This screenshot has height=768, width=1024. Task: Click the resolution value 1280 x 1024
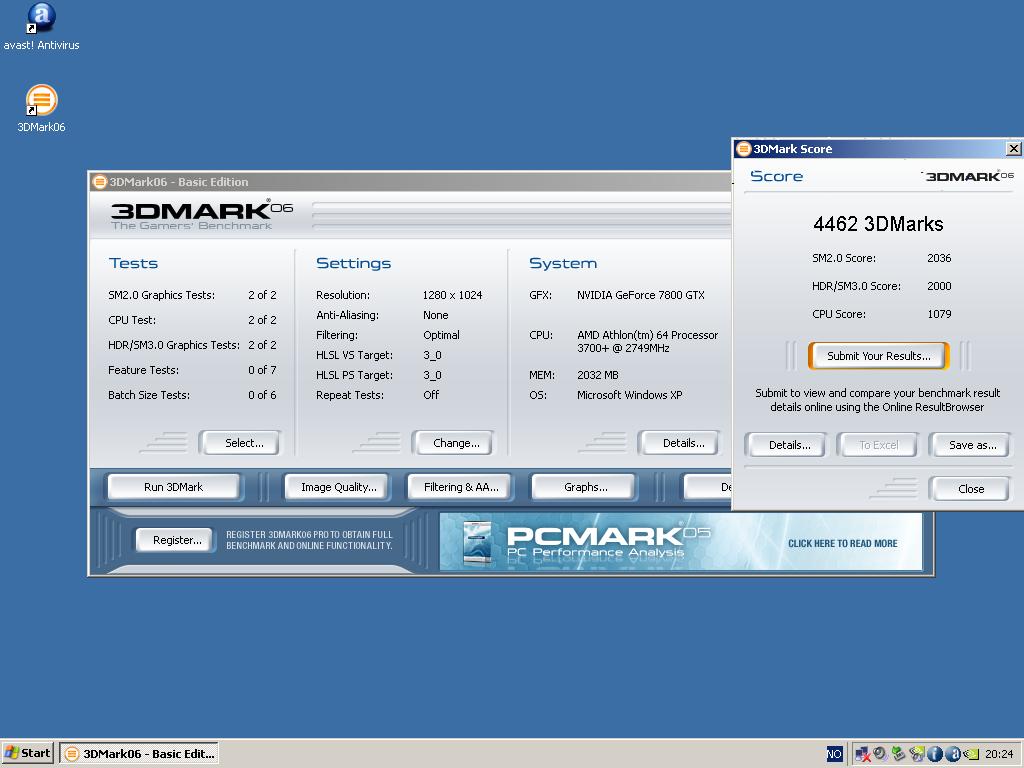(453, 295)
